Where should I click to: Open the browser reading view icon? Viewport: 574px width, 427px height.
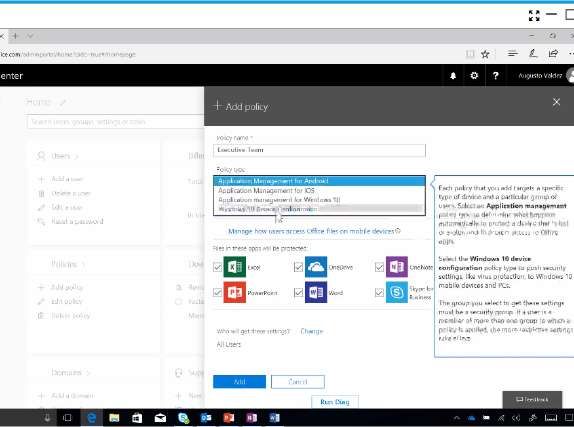(470, 54)
